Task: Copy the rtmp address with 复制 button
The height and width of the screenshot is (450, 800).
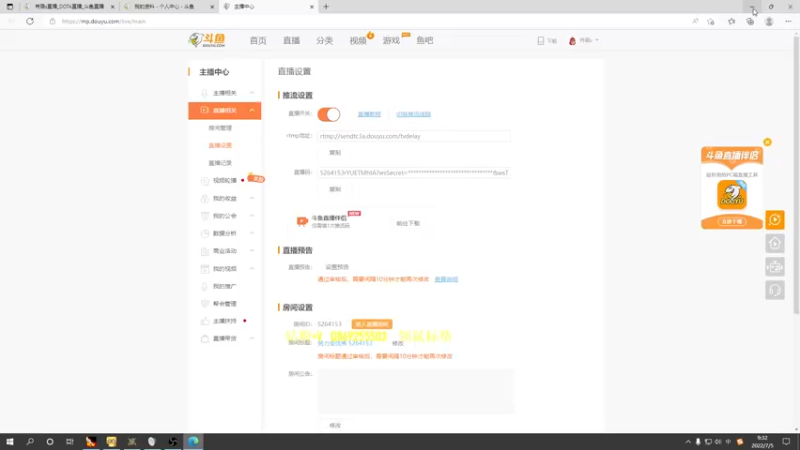Action: coord(335,153)
